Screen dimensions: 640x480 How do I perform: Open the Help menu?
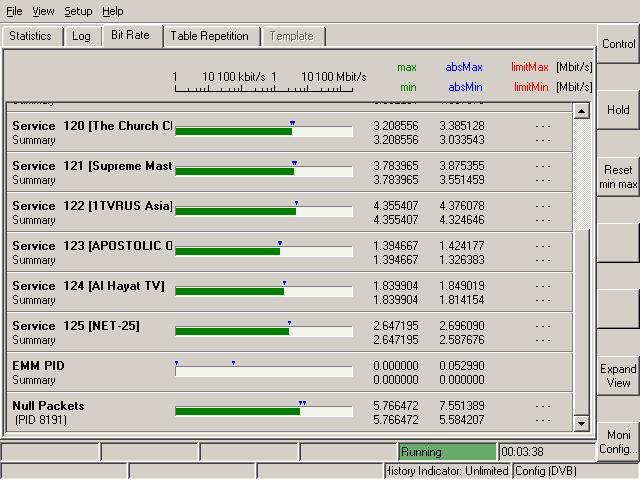tap(113, 11)
